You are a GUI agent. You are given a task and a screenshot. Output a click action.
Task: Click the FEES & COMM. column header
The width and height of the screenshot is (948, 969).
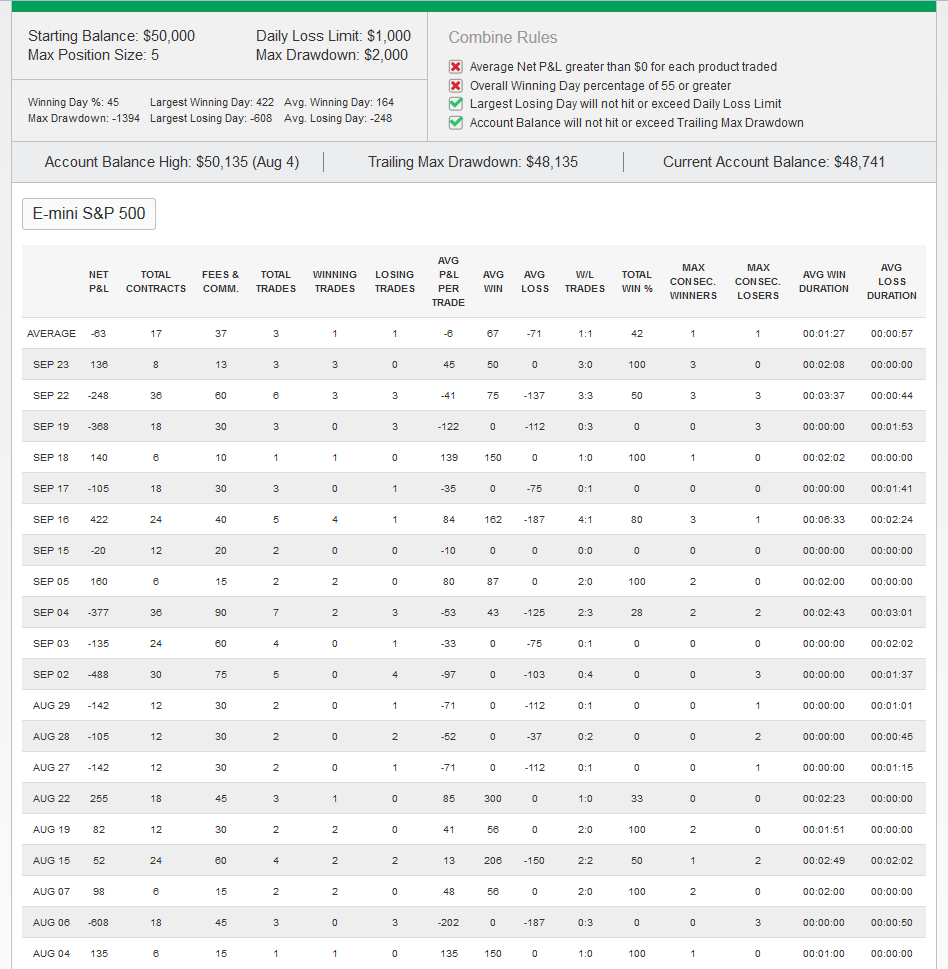(221, 281)
